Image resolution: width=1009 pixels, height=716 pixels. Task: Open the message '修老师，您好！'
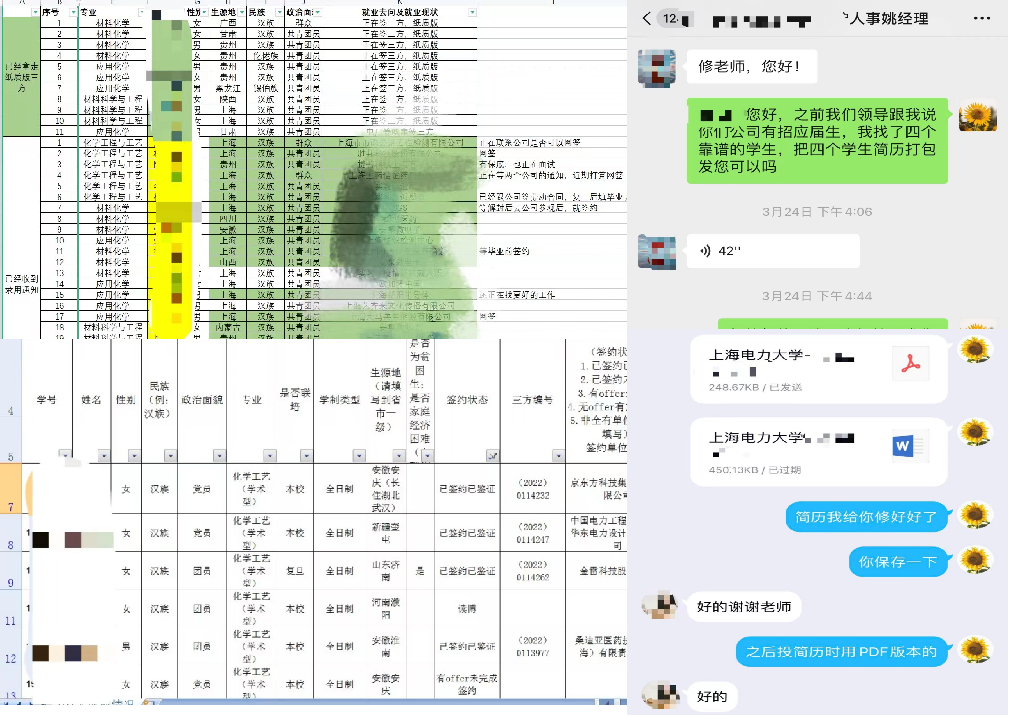[752, 66]
